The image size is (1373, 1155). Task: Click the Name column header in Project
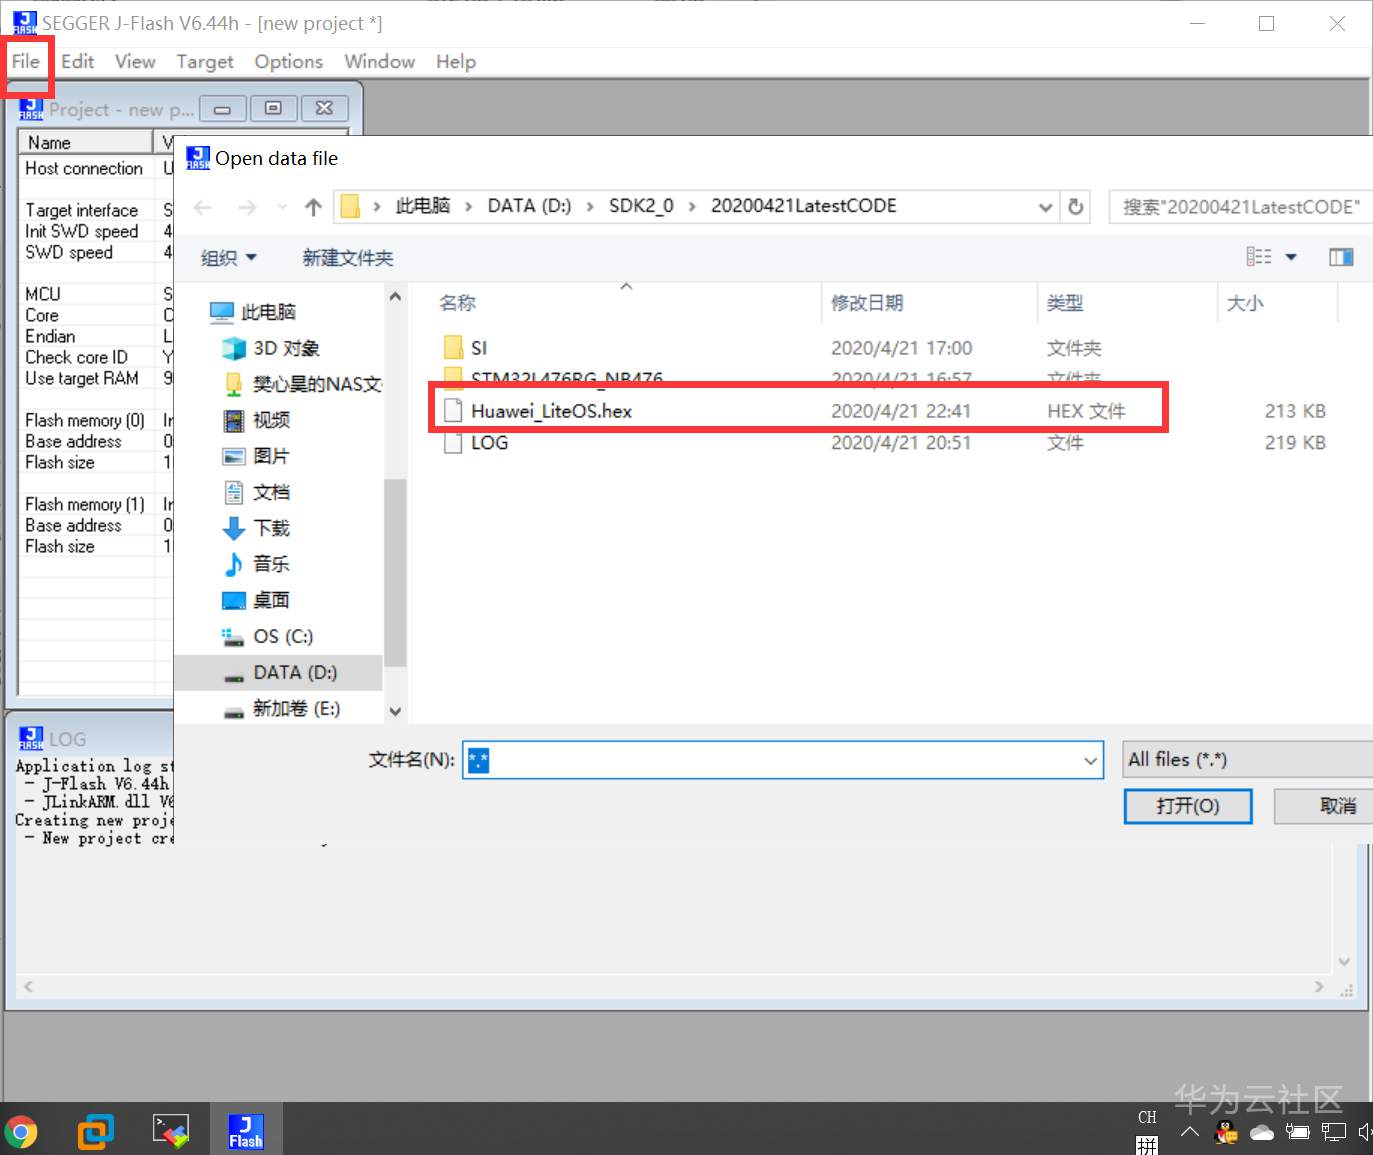pos(86,143)
